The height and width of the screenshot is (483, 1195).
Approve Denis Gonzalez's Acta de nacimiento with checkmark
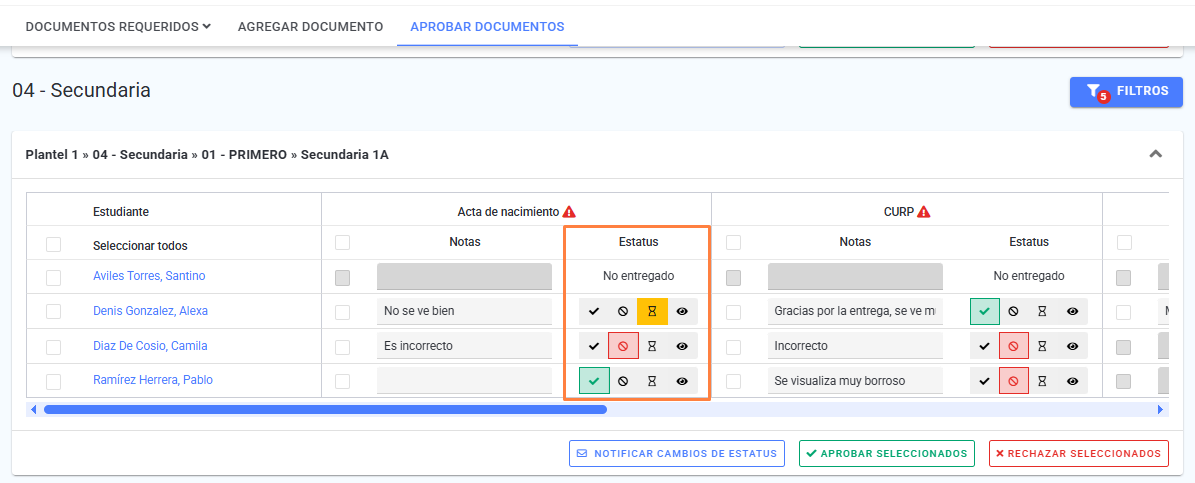[594, 312]
